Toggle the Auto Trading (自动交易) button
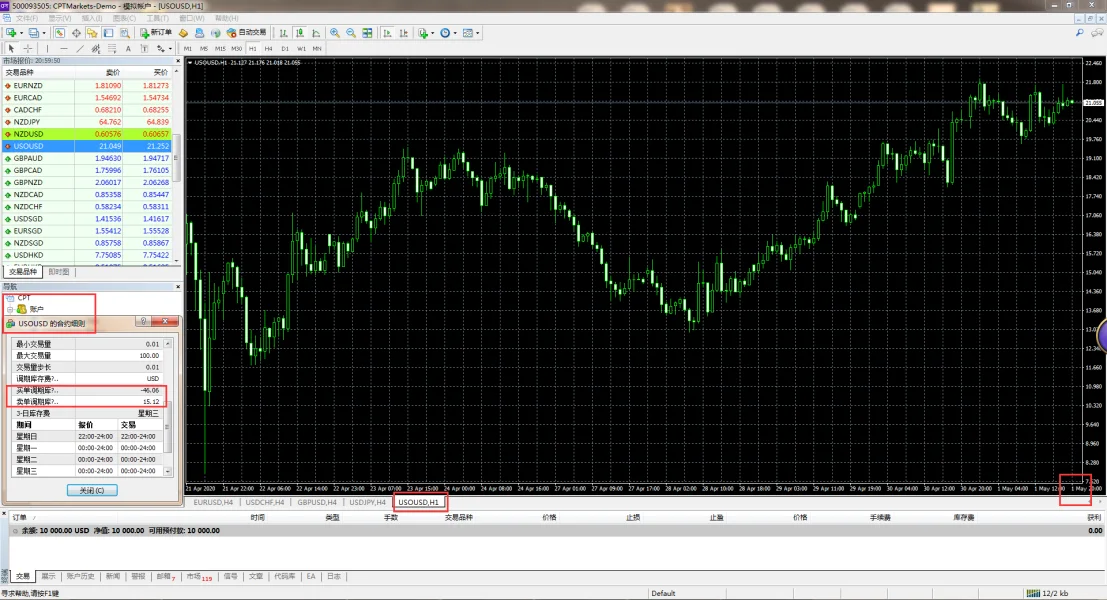 coord(246,33)
